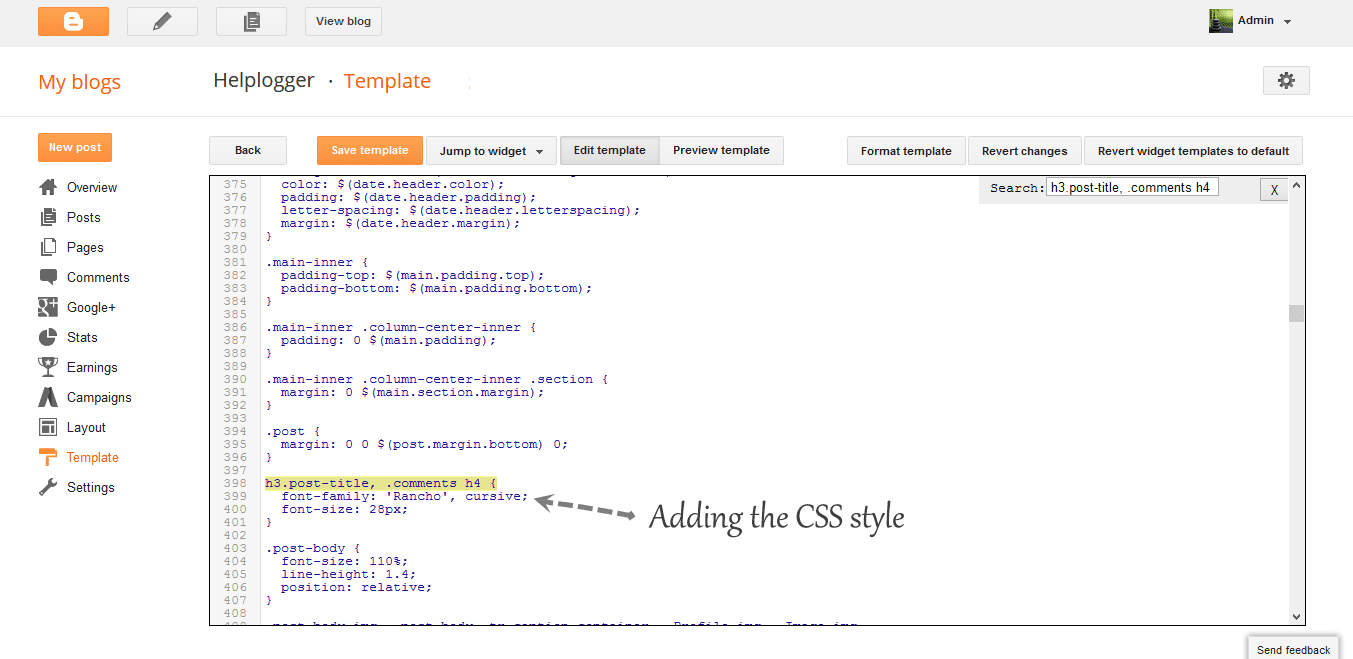1353x659 pixels.
Task: Open the Admin account dropdown arrow
Action: 1288,22
